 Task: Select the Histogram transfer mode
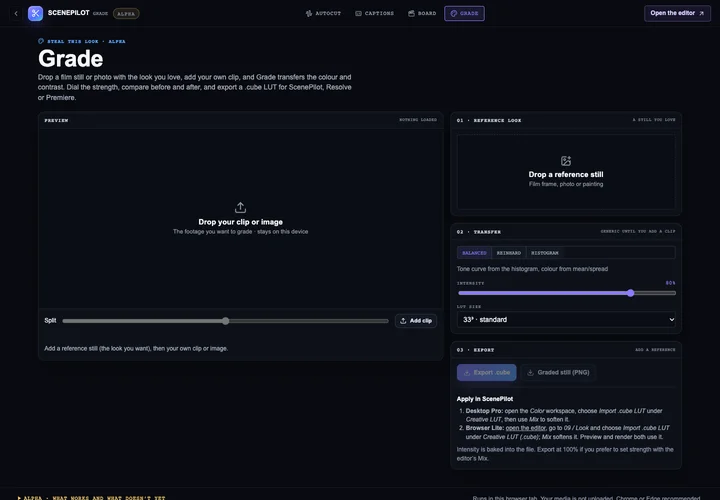545,253
